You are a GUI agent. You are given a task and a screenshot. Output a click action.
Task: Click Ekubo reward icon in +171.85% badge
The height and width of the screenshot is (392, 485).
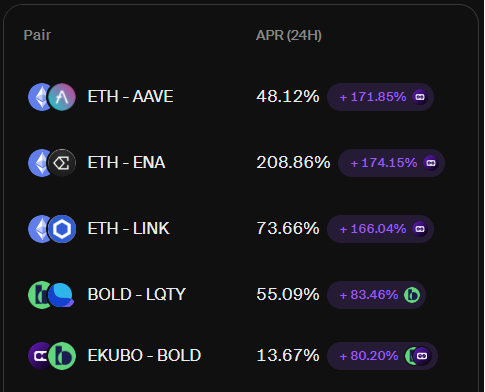[420, 97]
